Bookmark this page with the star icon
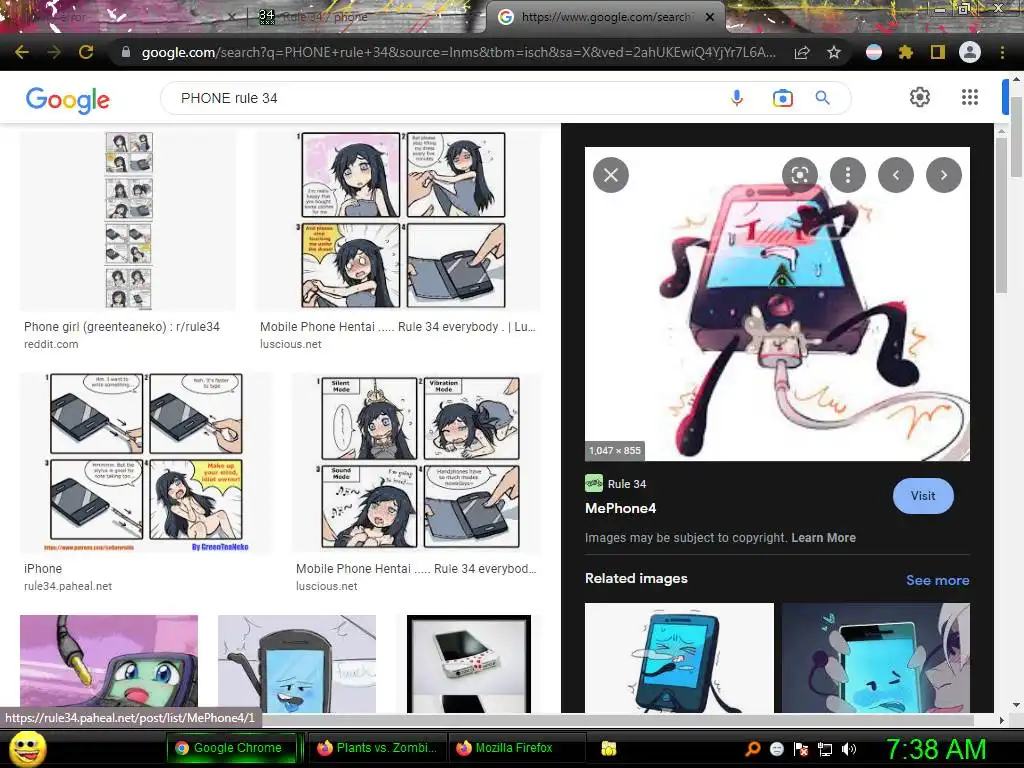 (833, 52)
